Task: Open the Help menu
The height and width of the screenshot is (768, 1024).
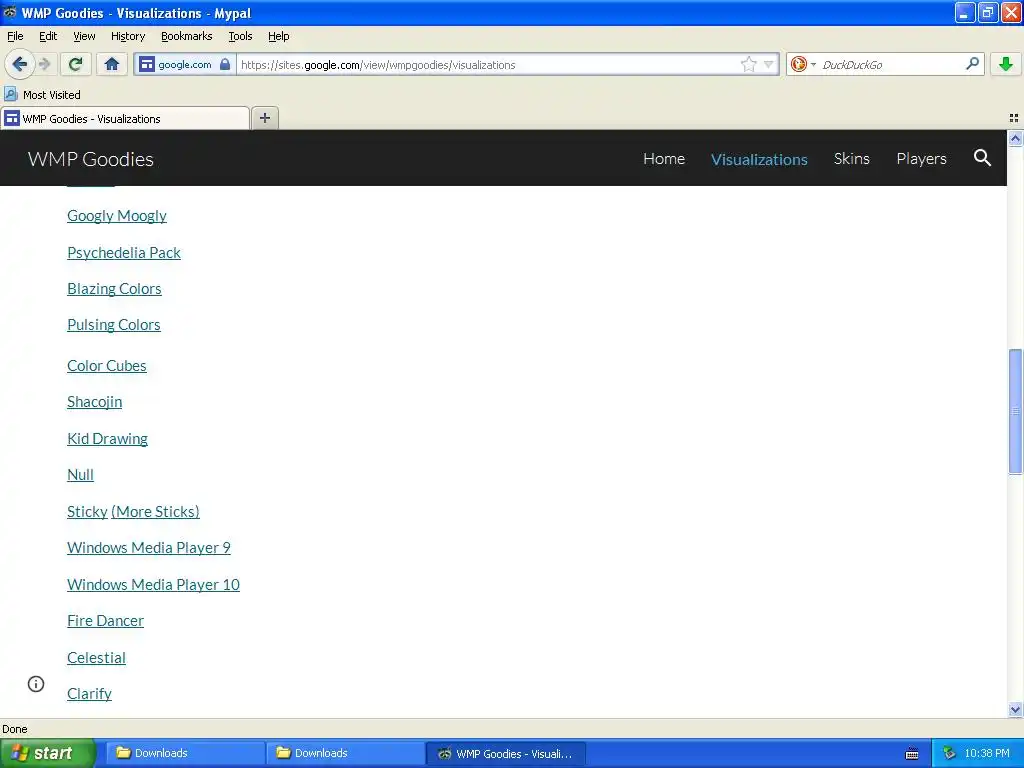Action: click(x=278, y=36)
